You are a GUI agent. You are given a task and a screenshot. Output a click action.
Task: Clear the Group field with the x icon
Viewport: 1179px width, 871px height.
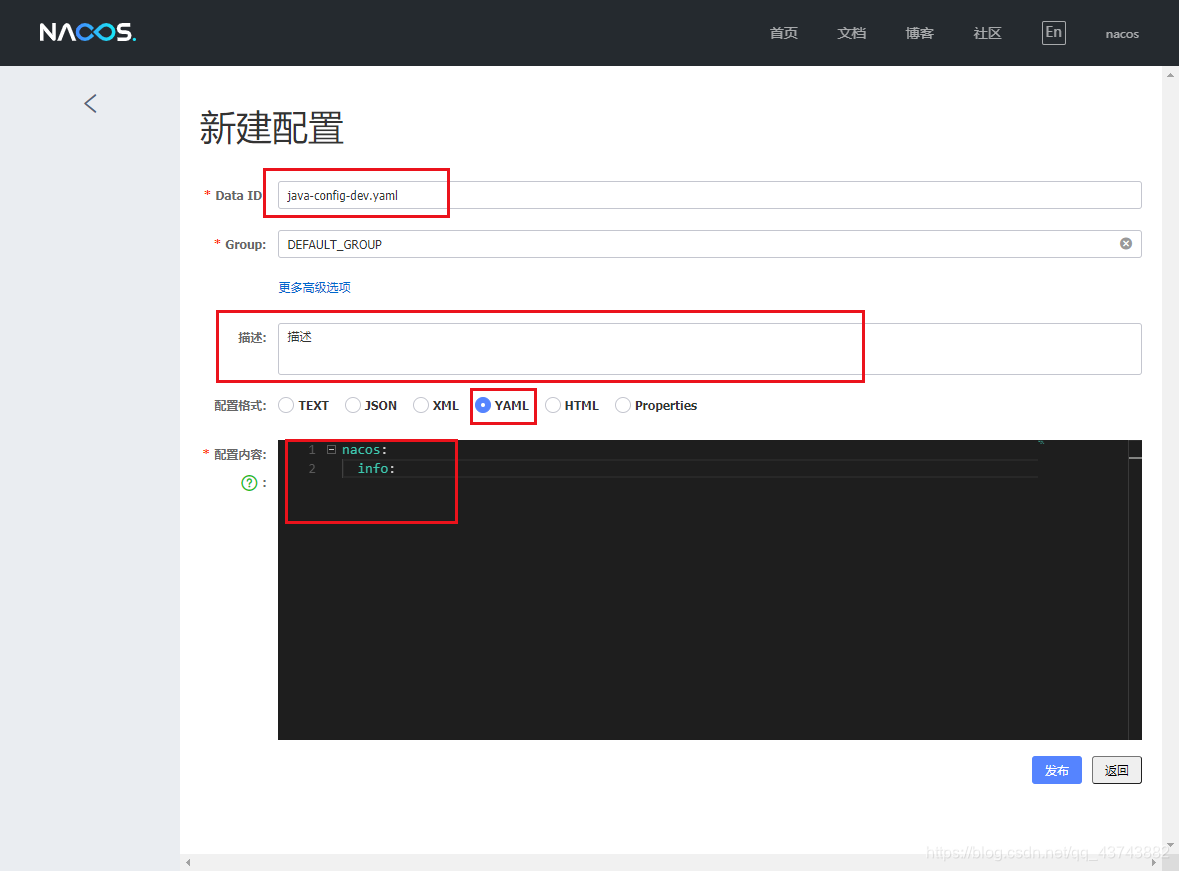click(x=1126, y=244)
